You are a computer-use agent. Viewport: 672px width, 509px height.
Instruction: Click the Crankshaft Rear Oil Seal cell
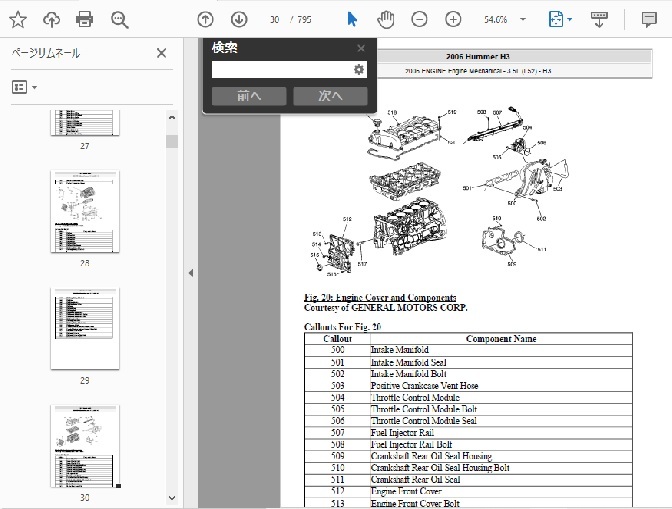(501, 480)
